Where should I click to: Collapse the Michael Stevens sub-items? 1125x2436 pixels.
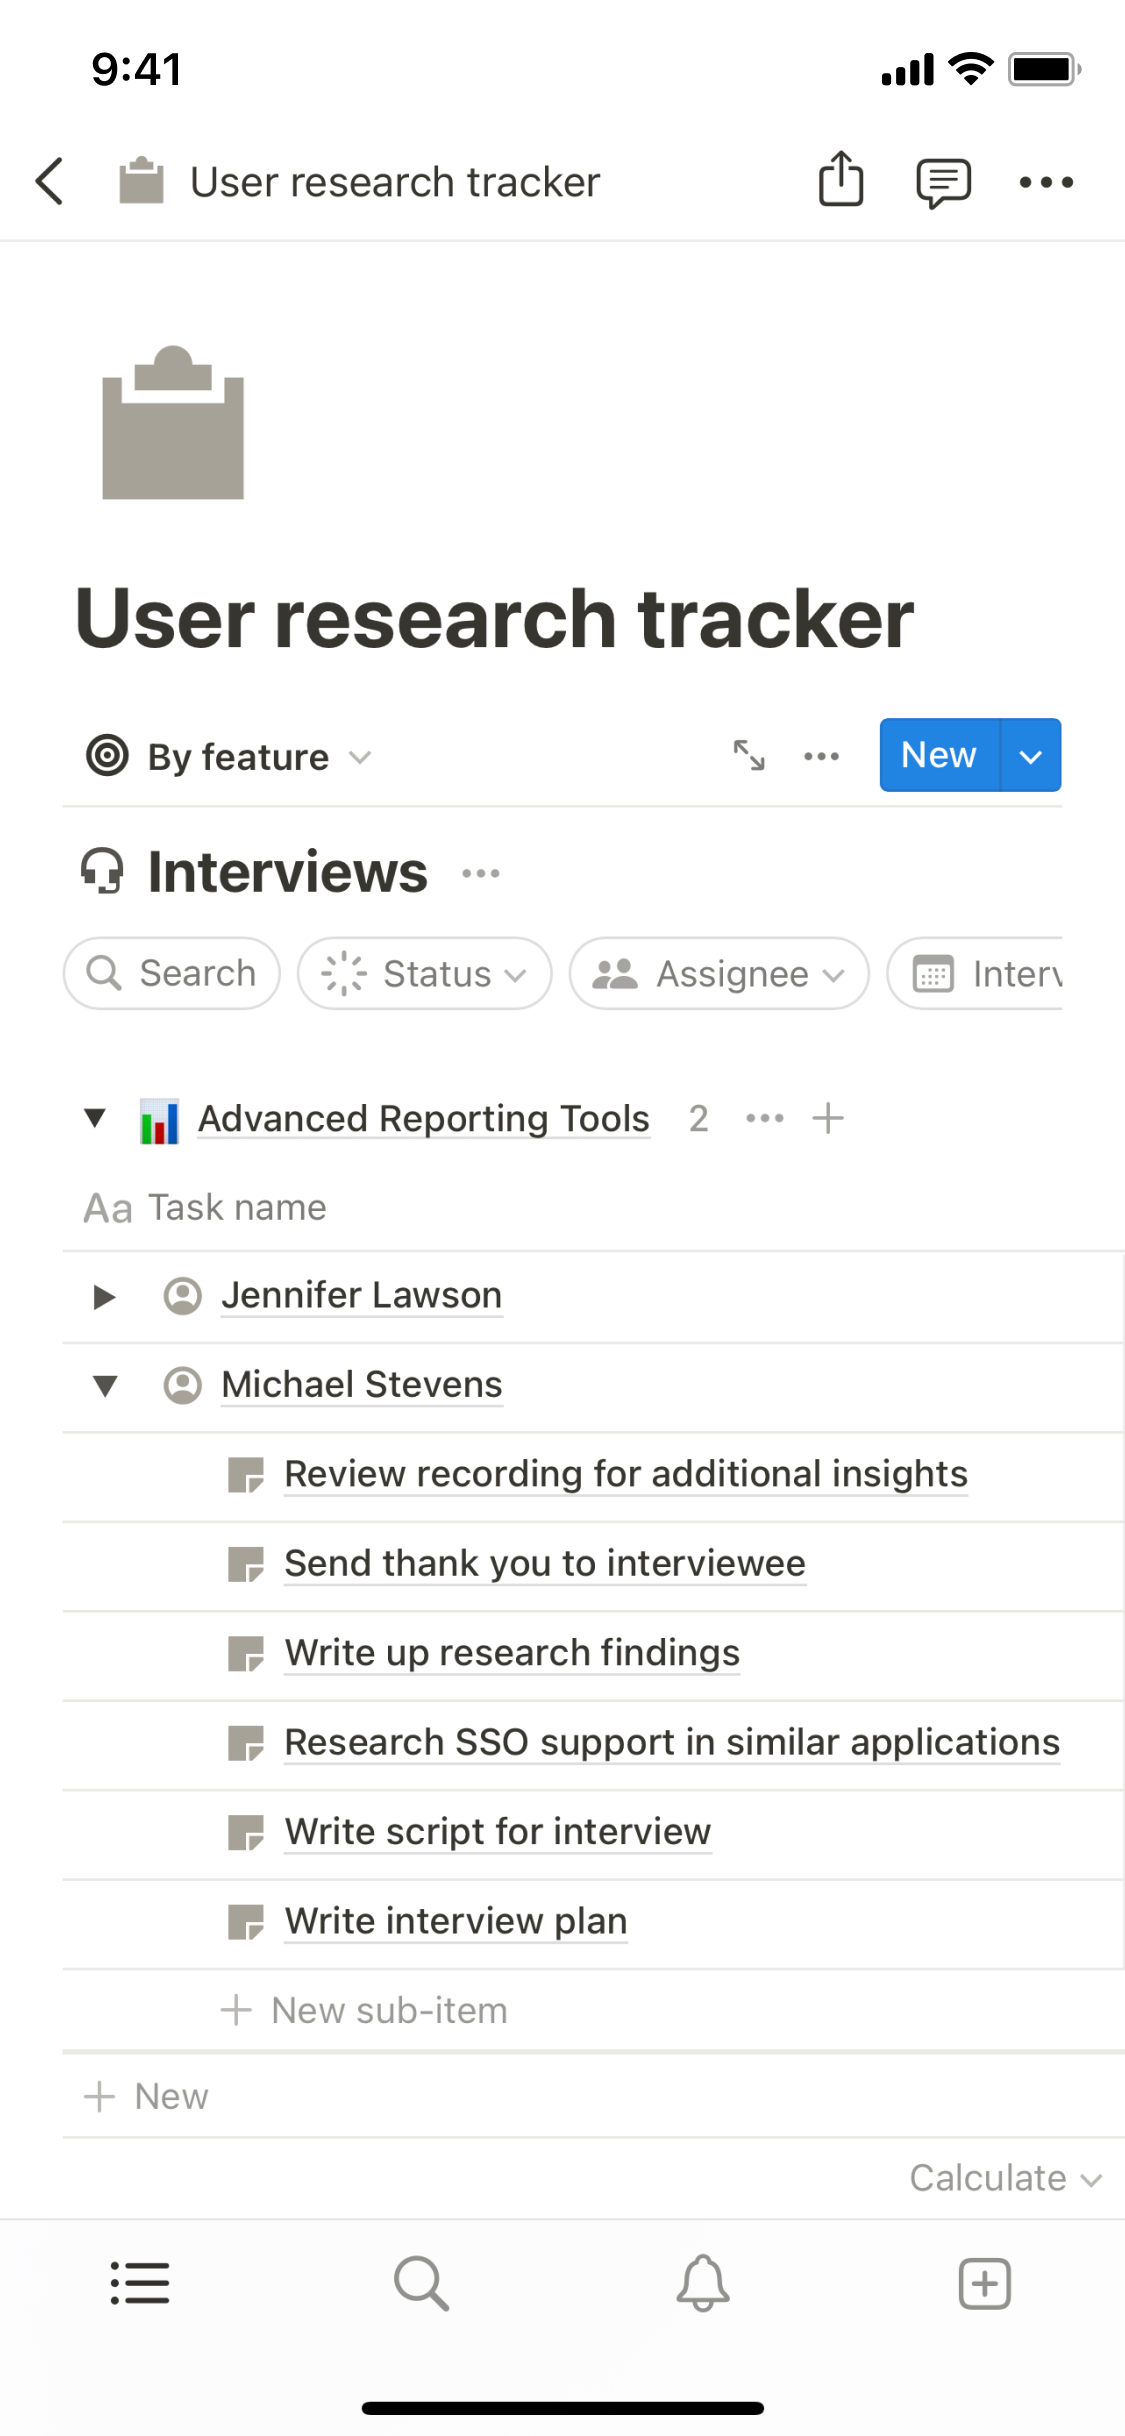104,1386
